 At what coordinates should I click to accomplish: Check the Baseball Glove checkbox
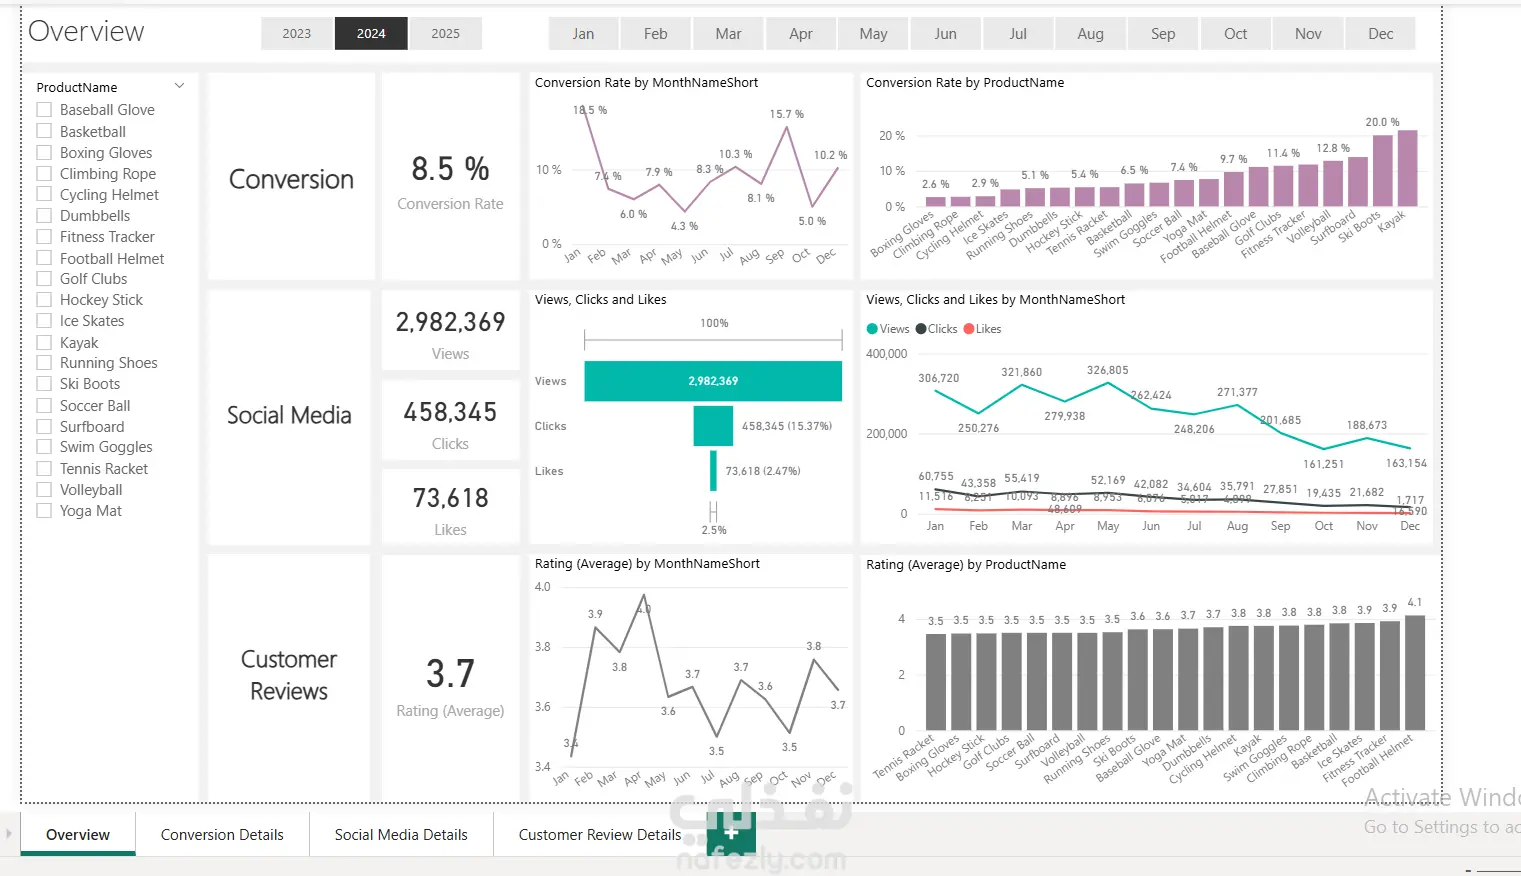click(x=44, y=110)
